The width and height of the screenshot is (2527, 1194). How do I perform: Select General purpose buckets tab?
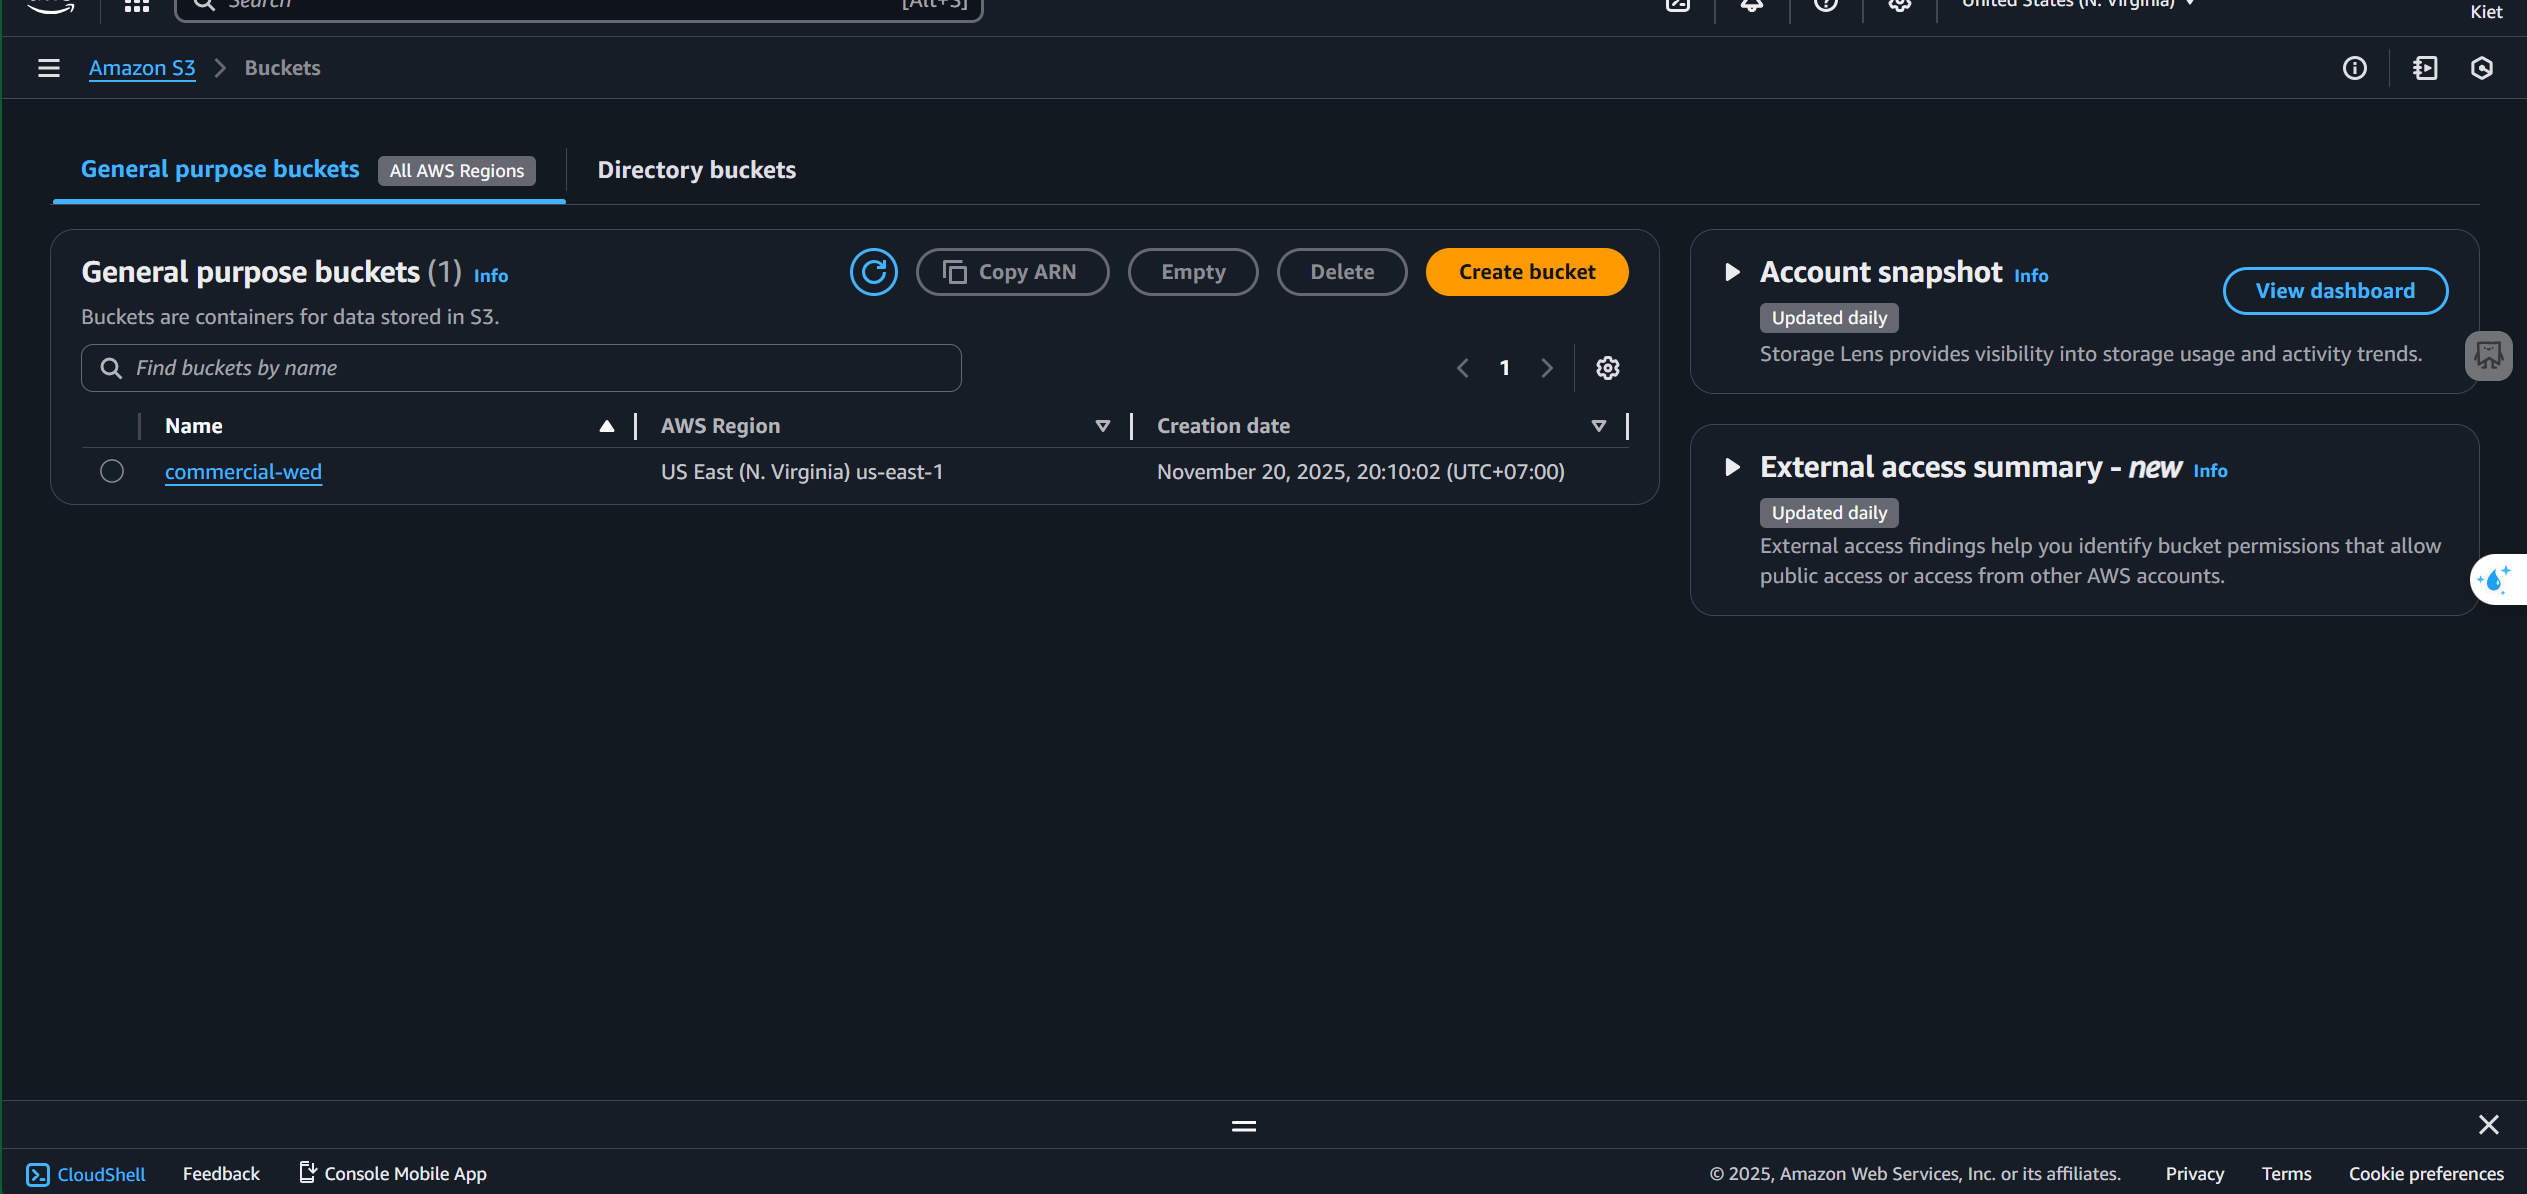pos(220,169)
